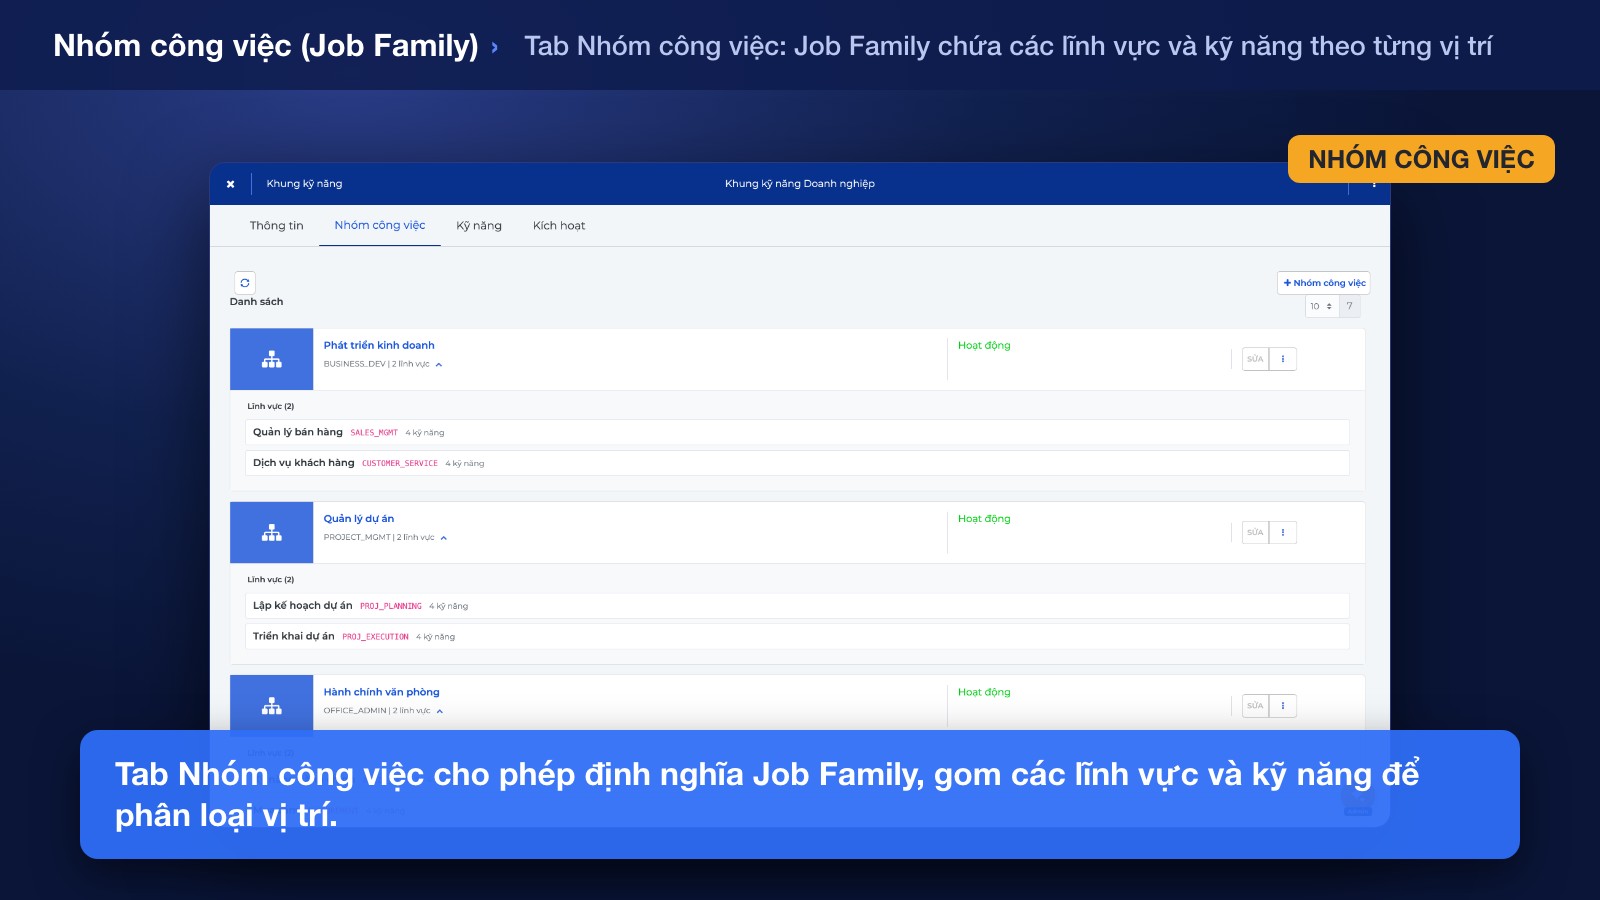
Task: Open the Quản lý dự án job family link
Action: pos(359,519)
